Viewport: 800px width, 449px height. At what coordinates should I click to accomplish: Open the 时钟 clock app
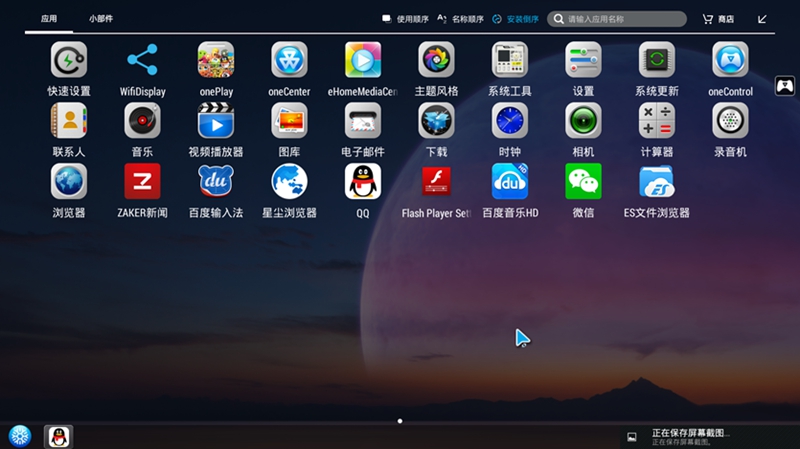coord(510,121)
